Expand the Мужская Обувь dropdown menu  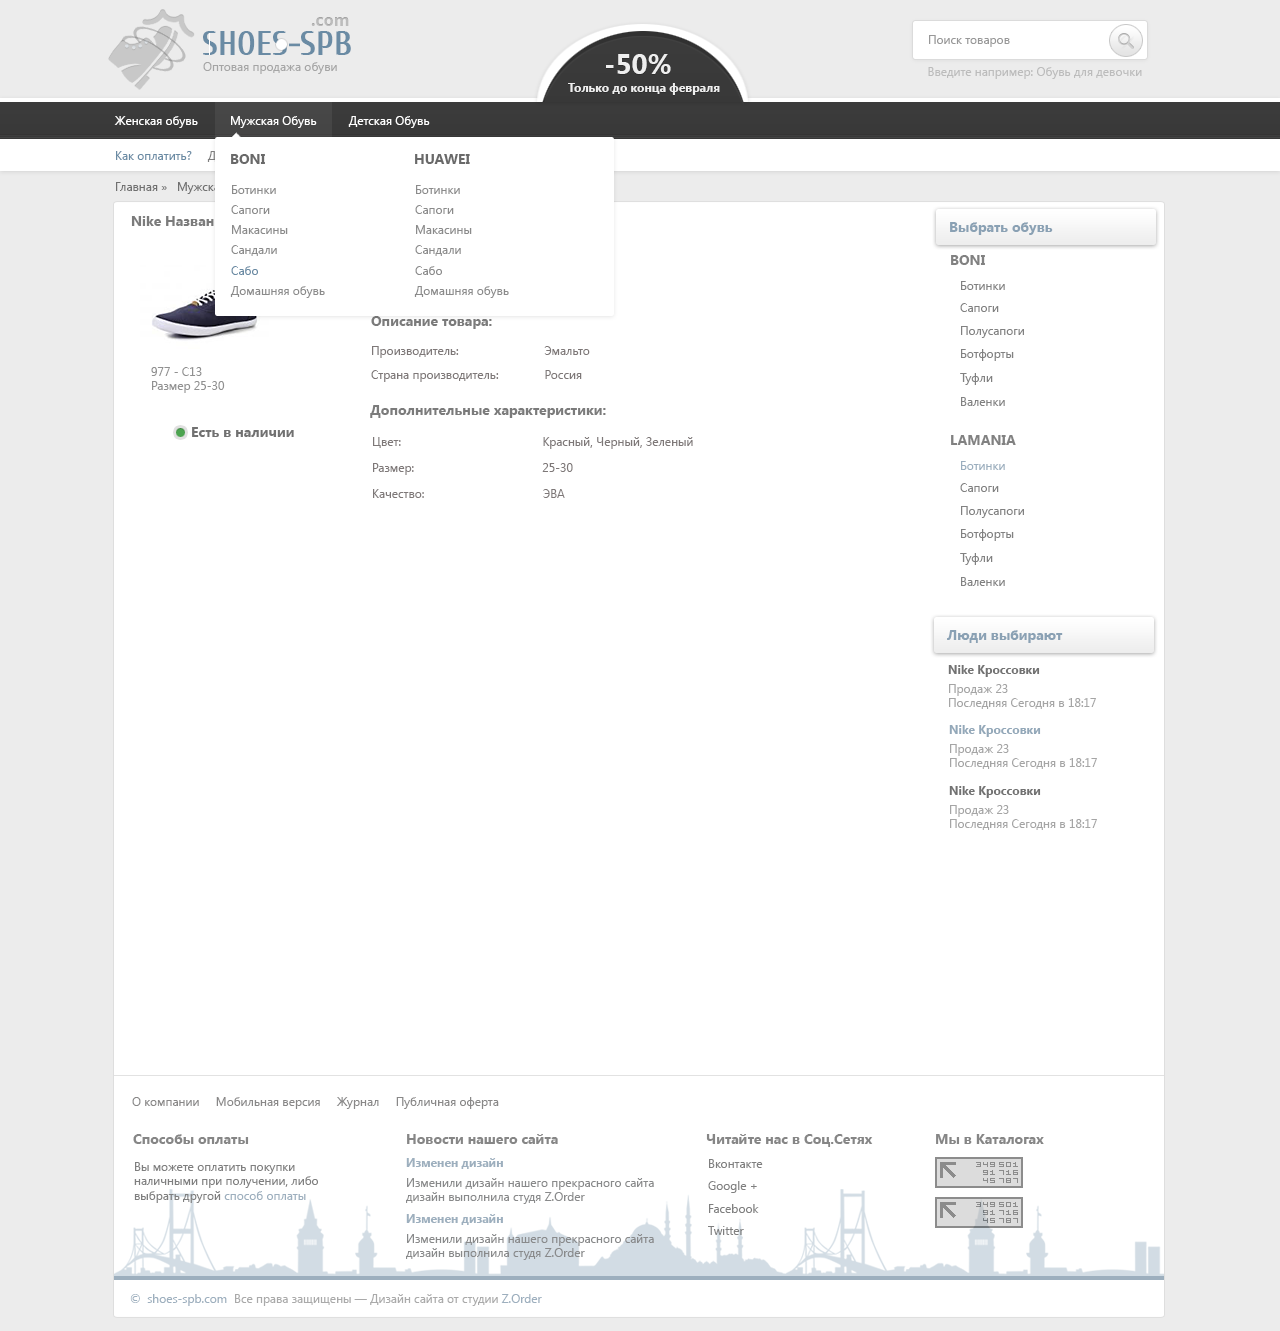(273, 121)
